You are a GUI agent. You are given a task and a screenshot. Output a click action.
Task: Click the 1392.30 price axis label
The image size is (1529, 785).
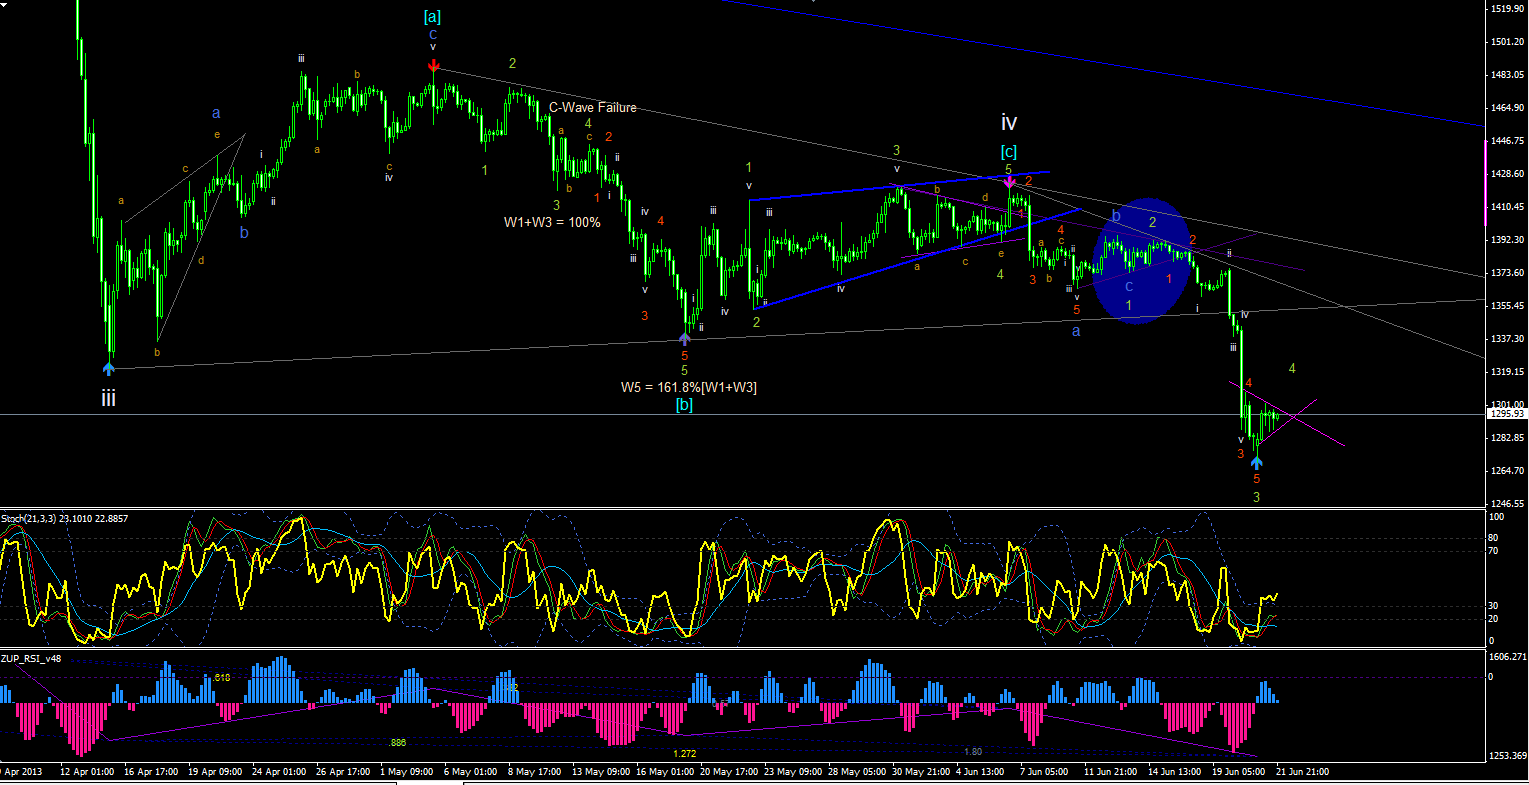coord(1507,240)
